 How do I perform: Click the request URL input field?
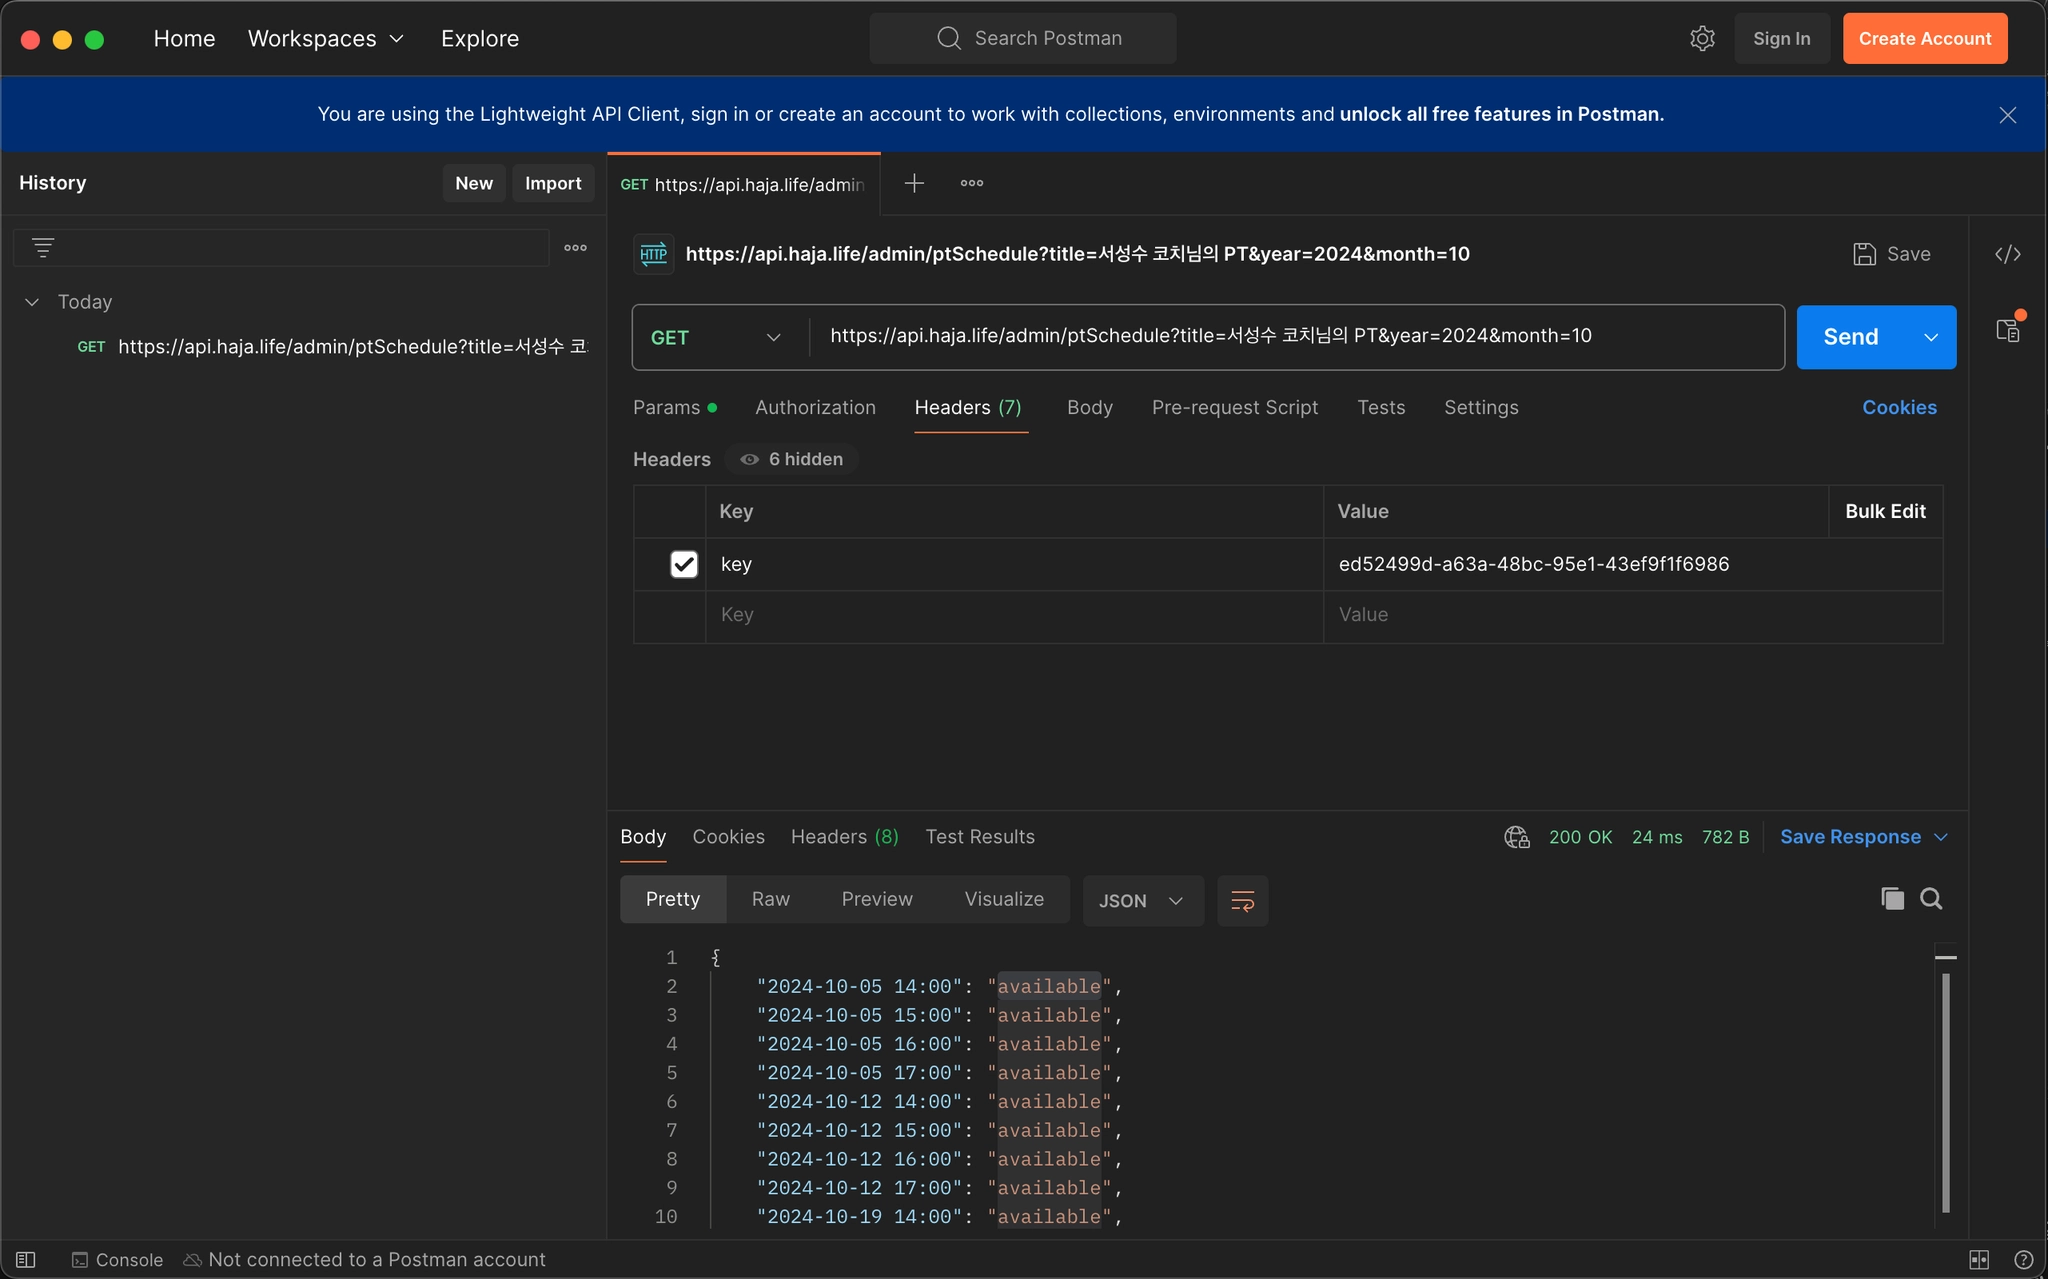click(1290, 337)
